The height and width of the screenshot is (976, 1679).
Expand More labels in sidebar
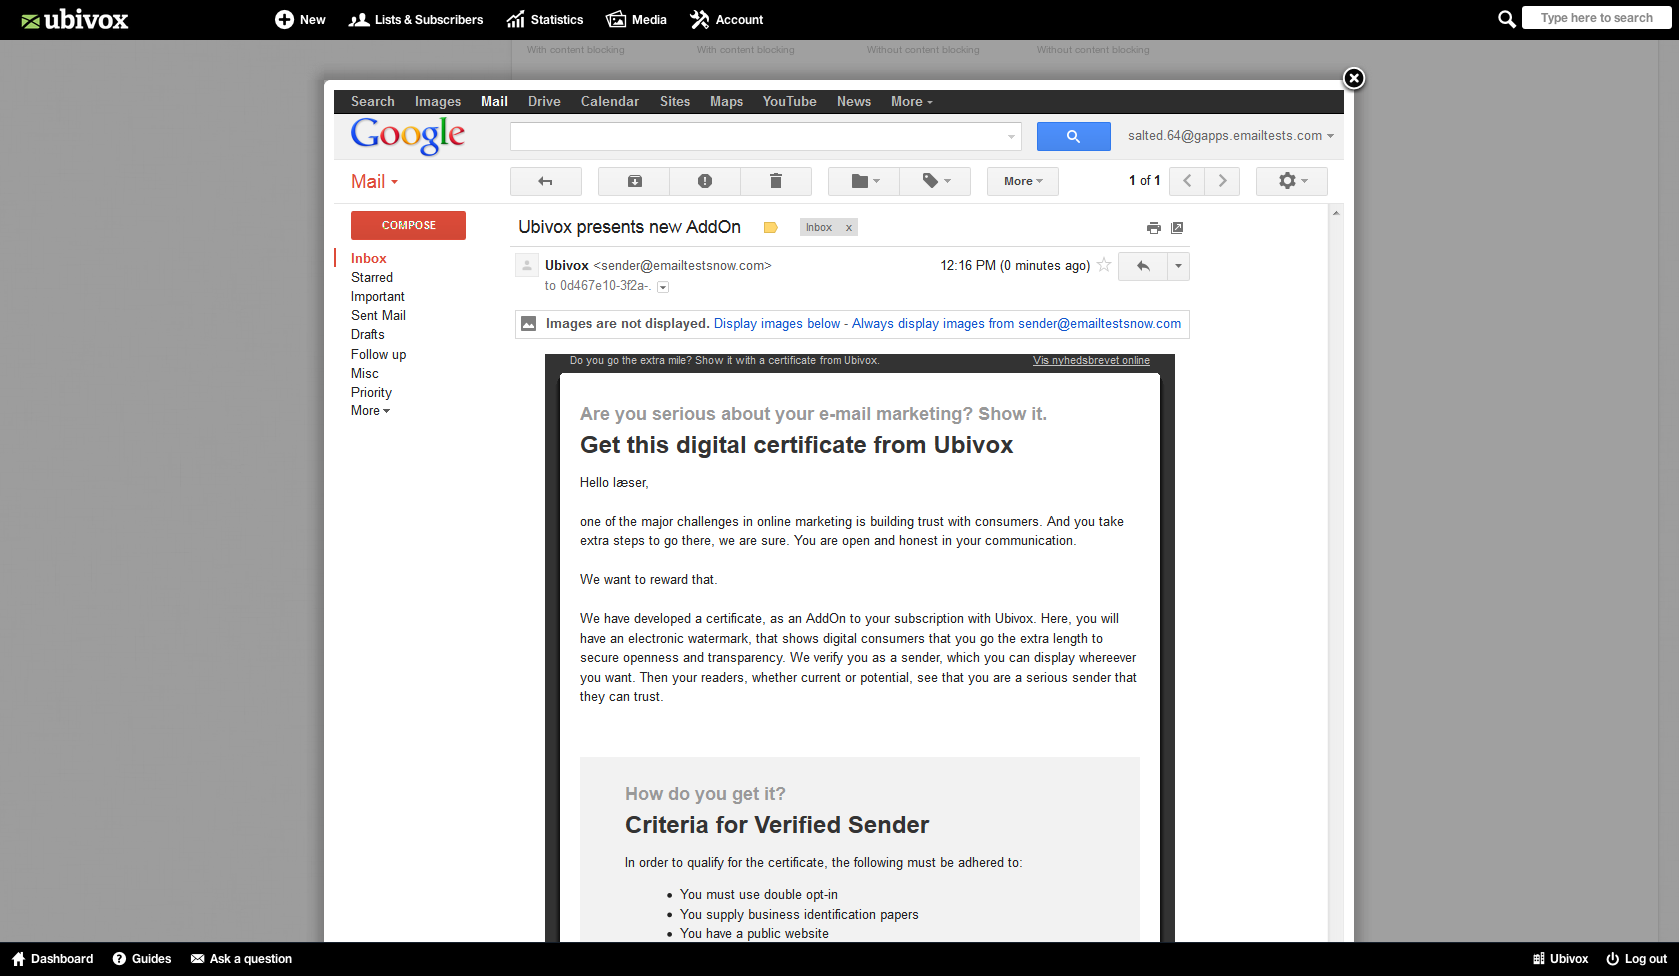pyautogui.click(x=370, y=411)
